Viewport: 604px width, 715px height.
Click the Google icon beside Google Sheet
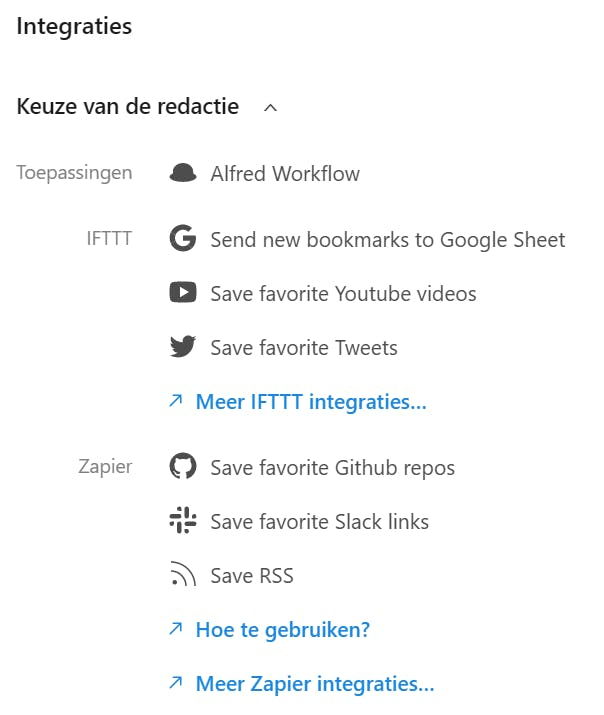[x=182, y=239]
